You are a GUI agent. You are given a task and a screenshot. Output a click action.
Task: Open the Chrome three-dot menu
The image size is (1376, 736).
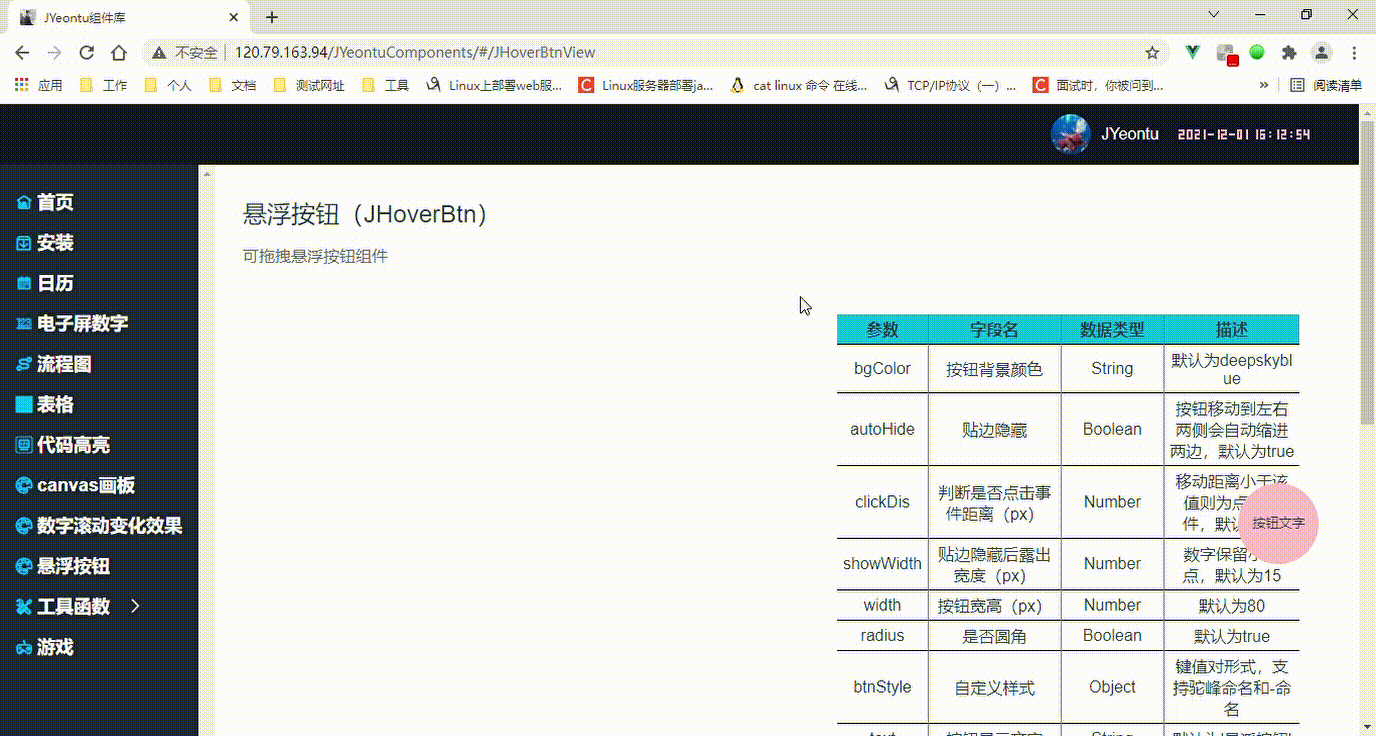coord(1356,52)
